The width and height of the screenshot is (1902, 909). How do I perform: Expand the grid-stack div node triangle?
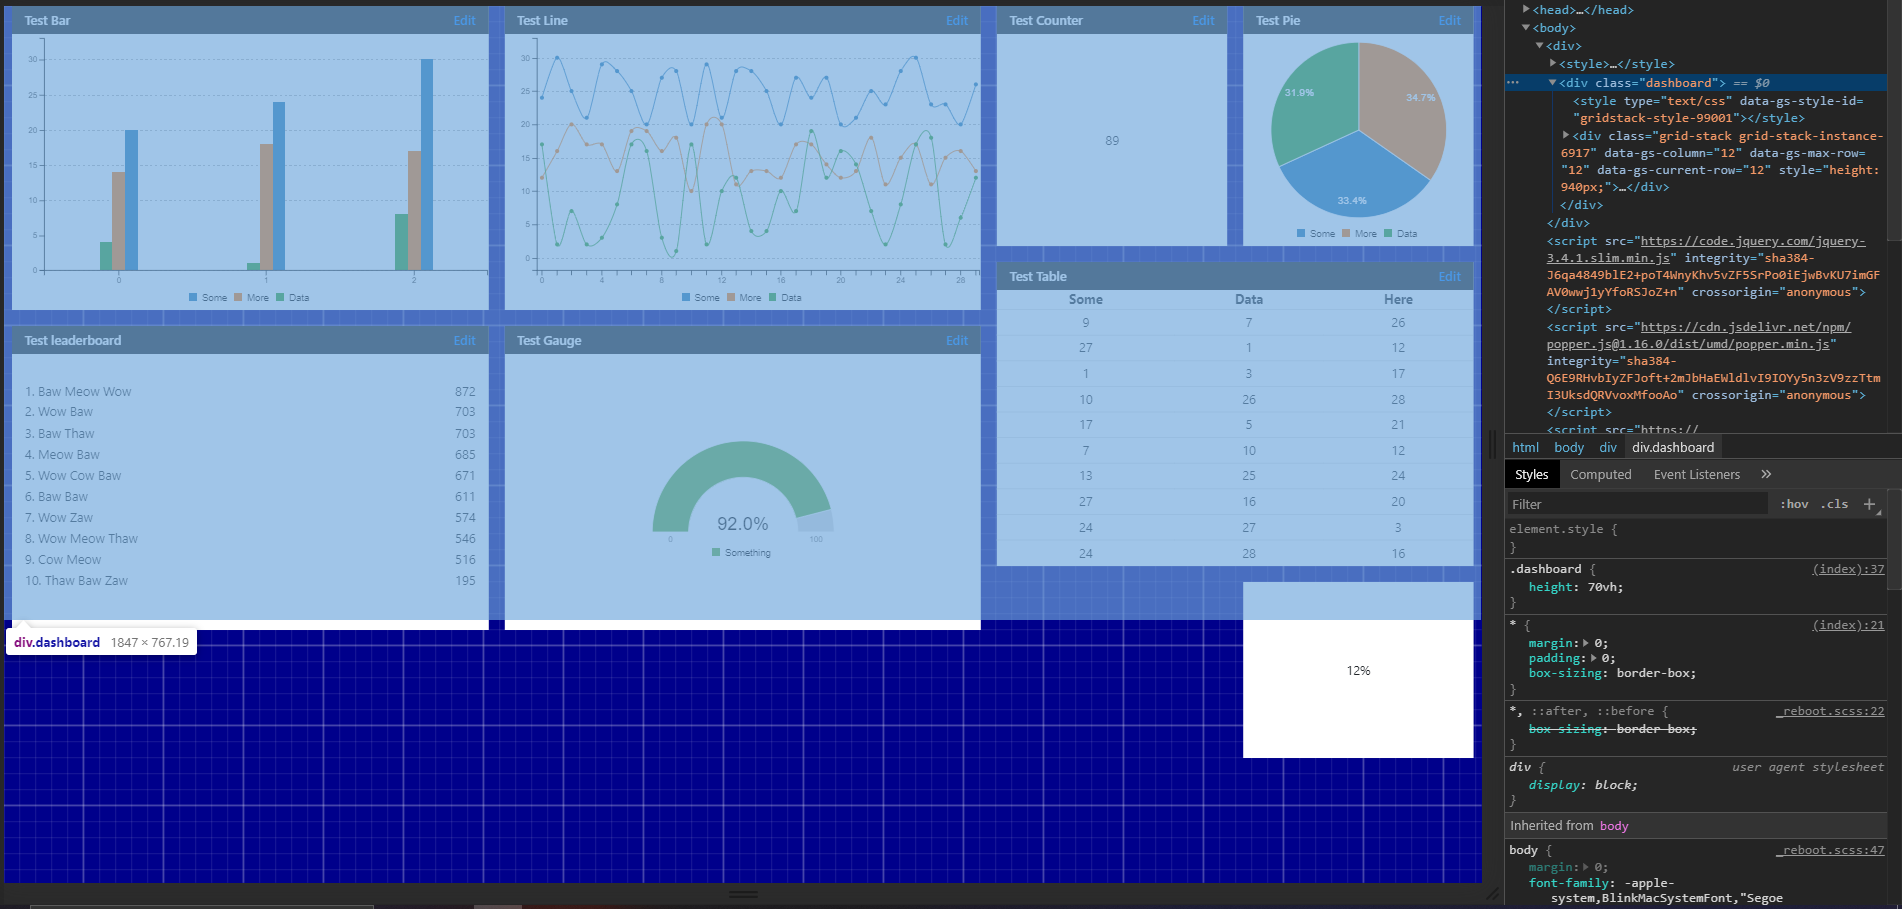[x=1566, y=135]
